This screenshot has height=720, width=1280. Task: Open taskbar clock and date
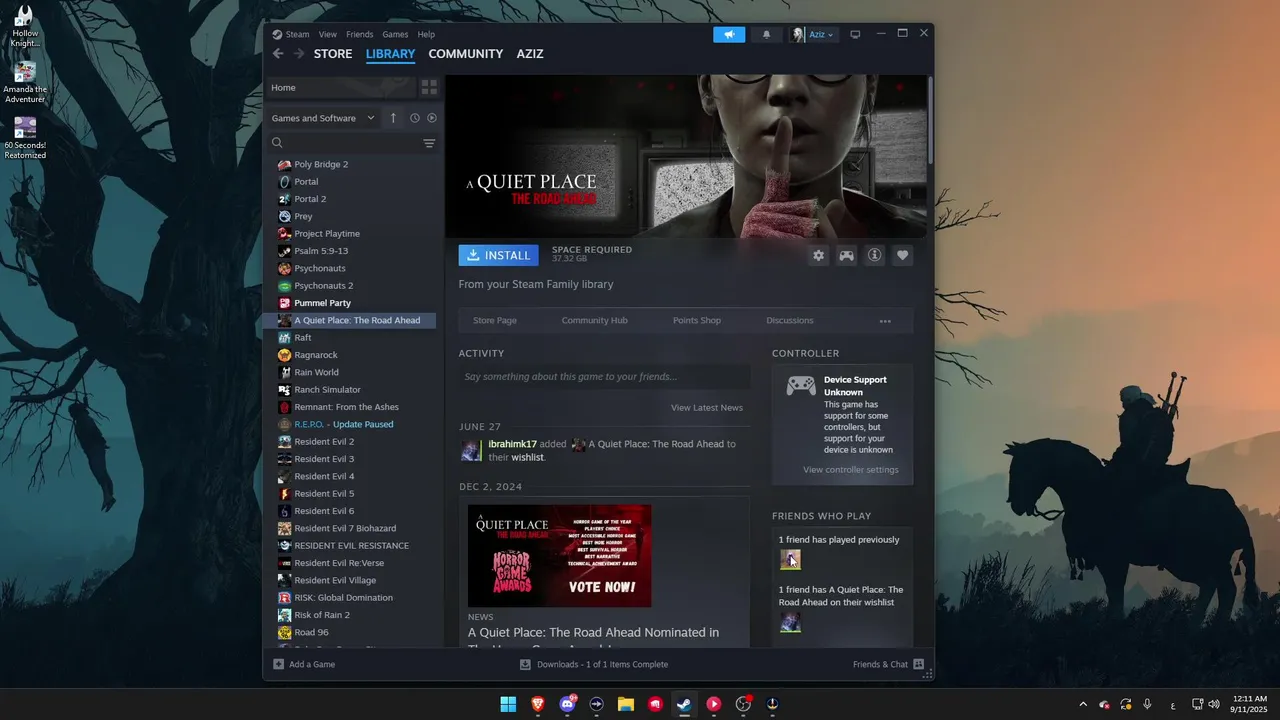[x=1249, y=704]
